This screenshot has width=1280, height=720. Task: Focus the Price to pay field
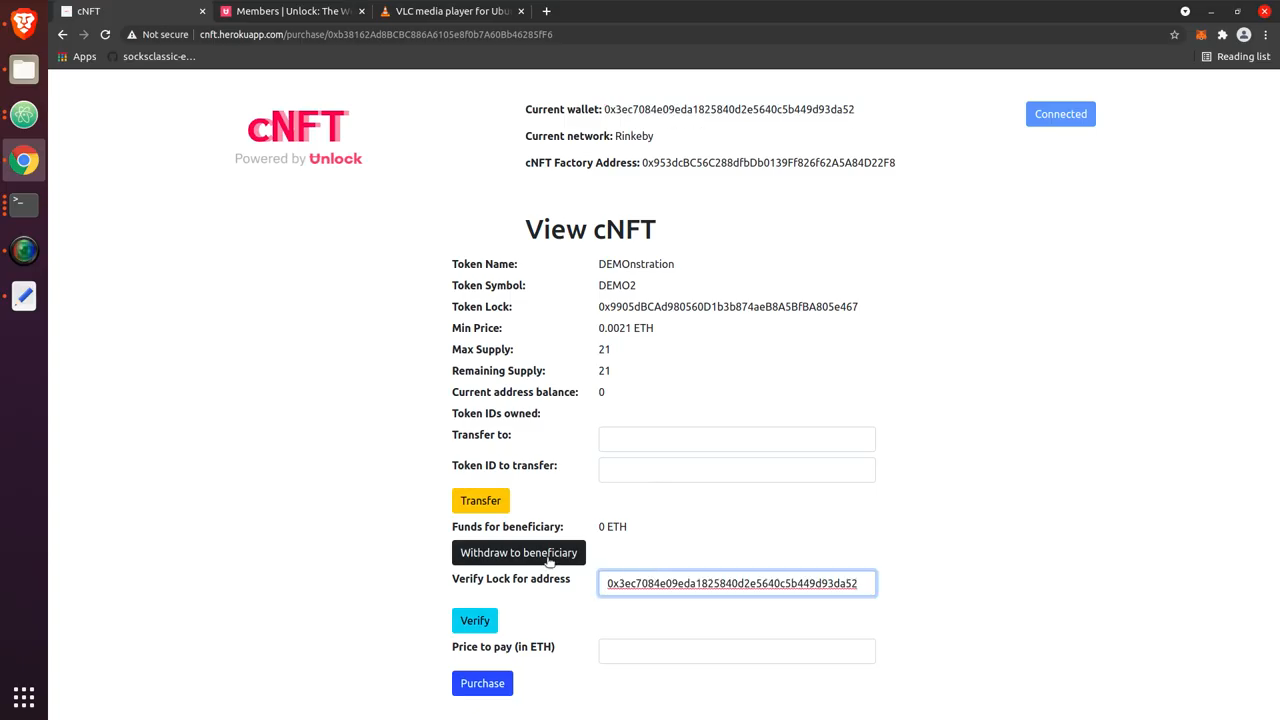point(737,651)
